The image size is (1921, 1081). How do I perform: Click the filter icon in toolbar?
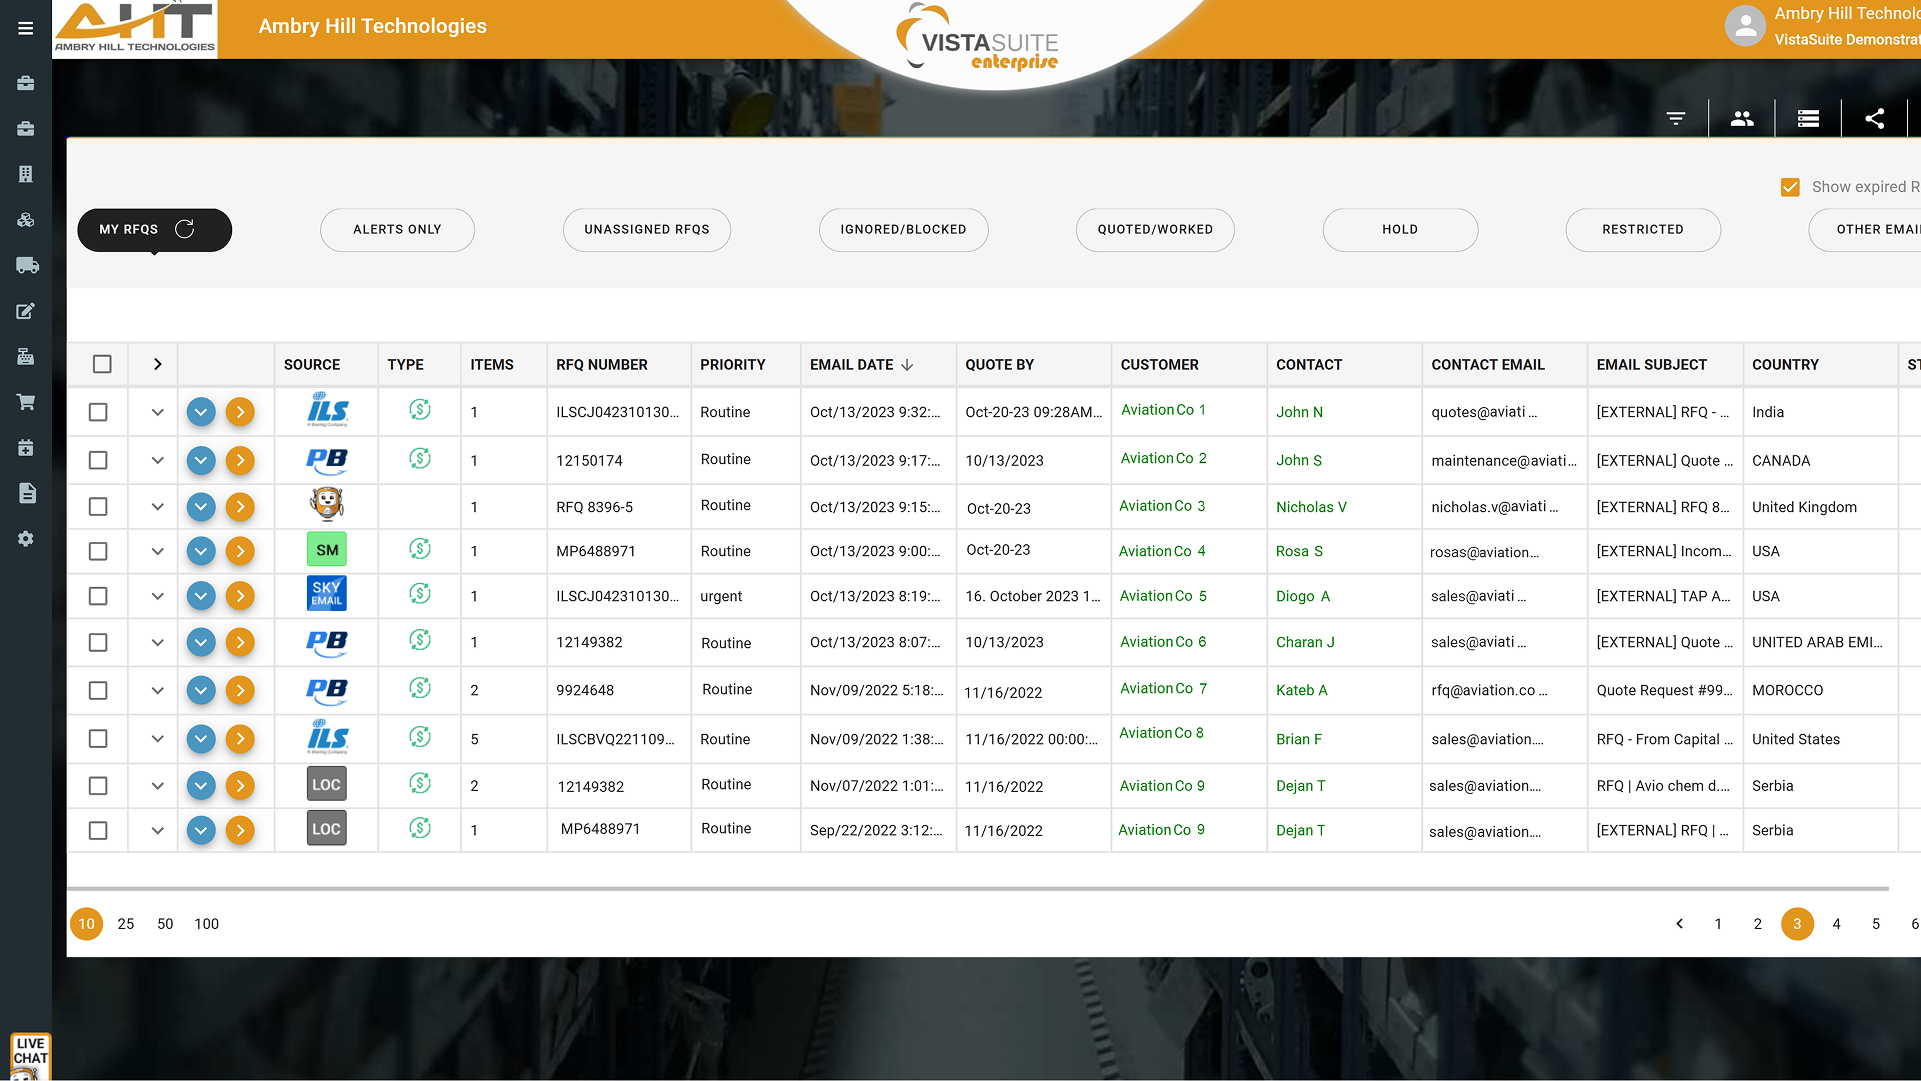click(1676, 119)
